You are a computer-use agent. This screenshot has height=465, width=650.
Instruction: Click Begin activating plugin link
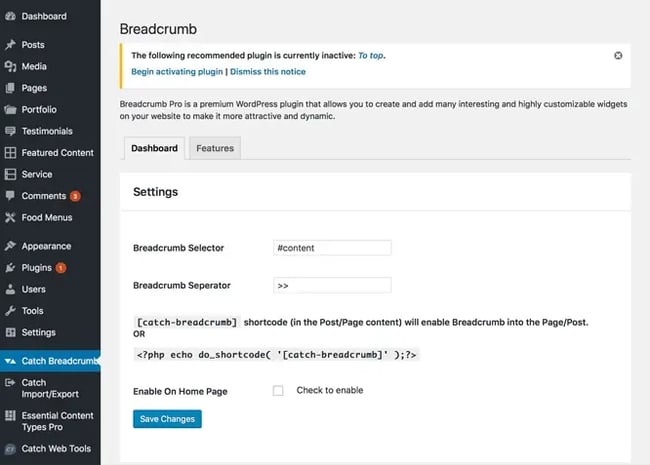[x=177, y=72]
